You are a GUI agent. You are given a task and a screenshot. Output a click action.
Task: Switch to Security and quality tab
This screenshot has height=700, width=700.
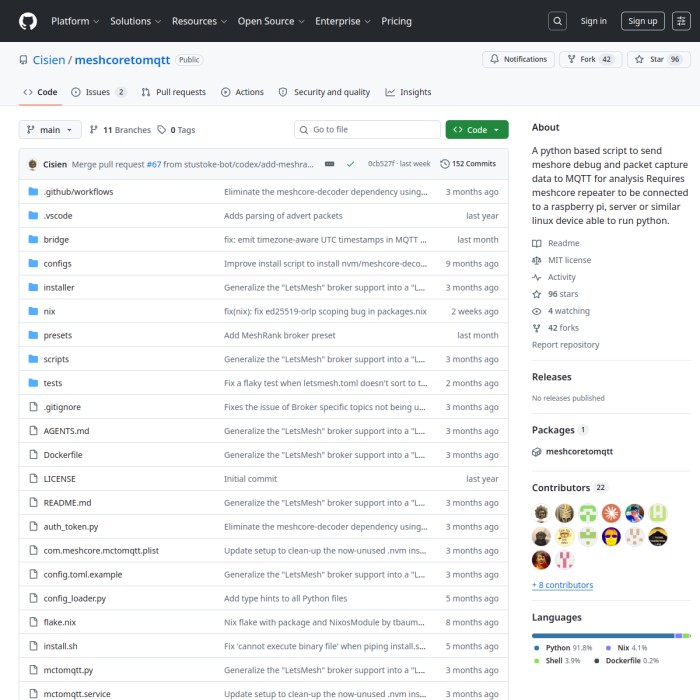click(325, 92)
